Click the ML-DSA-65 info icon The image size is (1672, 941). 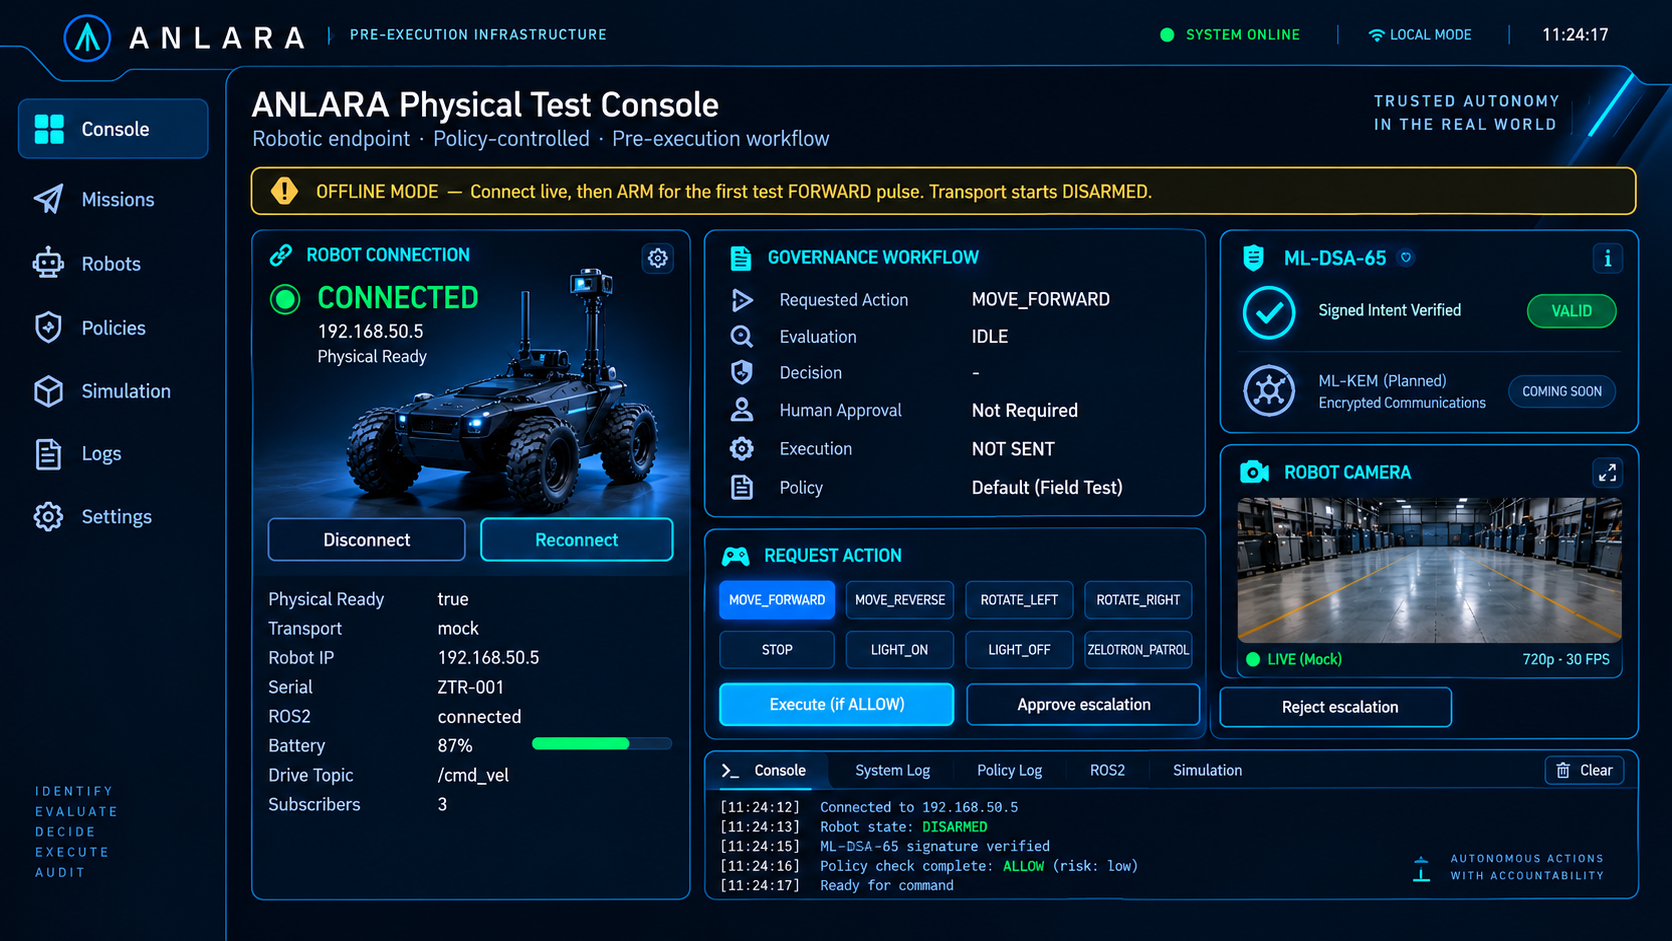tap(1607, 259)
